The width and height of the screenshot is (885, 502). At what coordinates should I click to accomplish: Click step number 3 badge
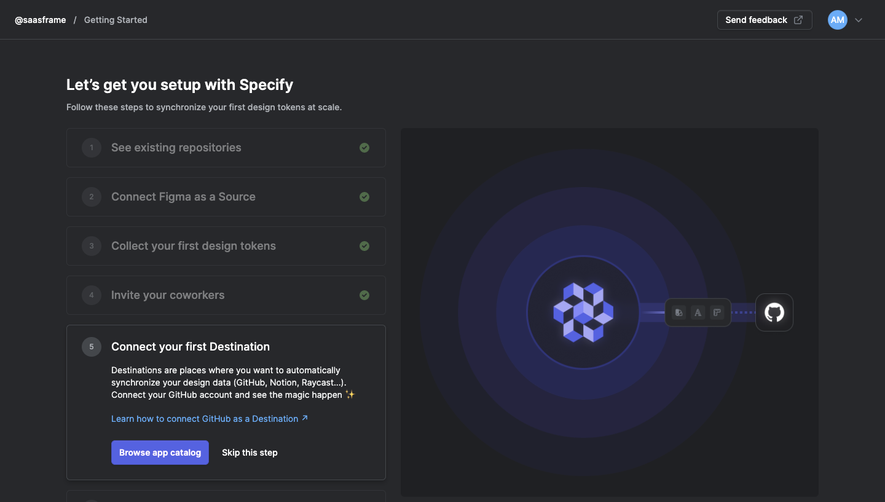point(91,246)
